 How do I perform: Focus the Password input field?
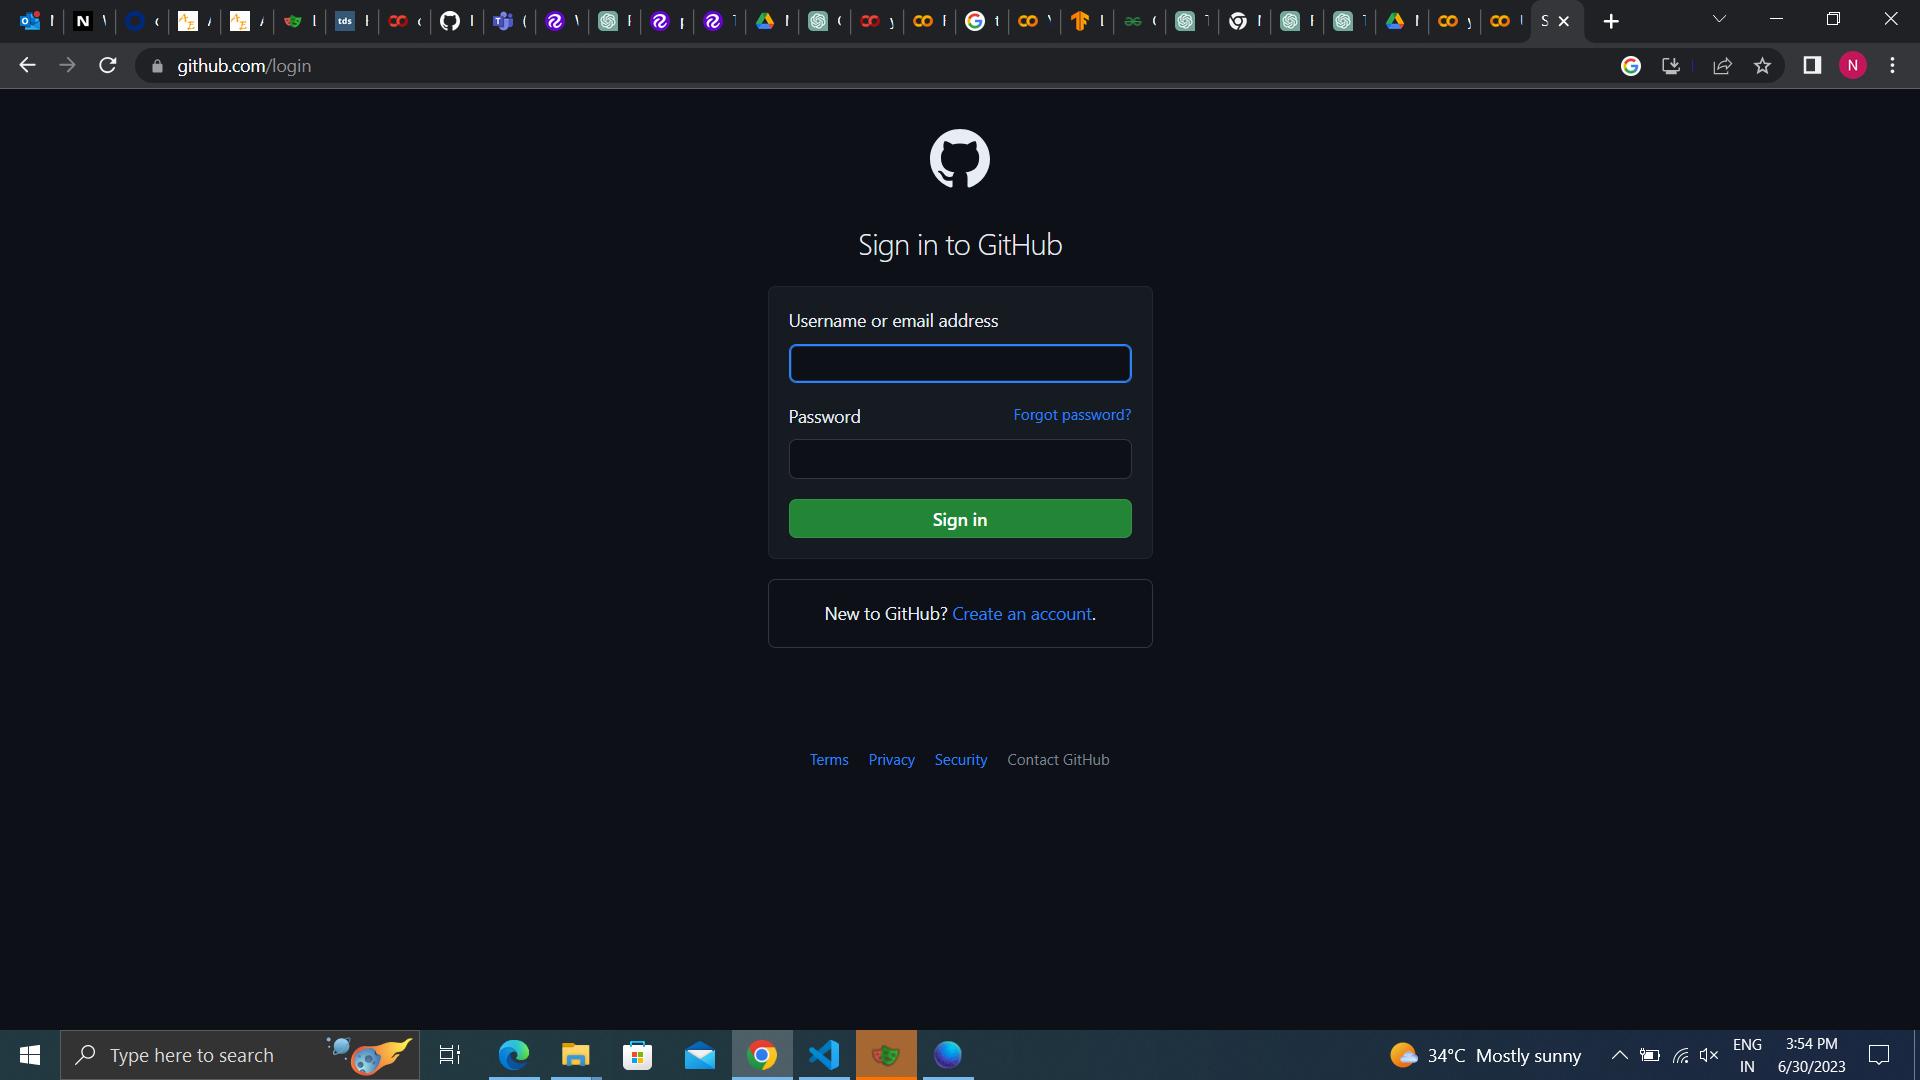click(x=960, y=459)
